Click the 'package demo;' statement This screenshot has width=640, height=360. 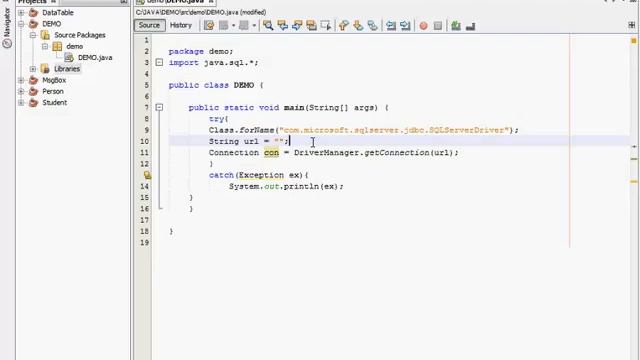pos(201,51)
